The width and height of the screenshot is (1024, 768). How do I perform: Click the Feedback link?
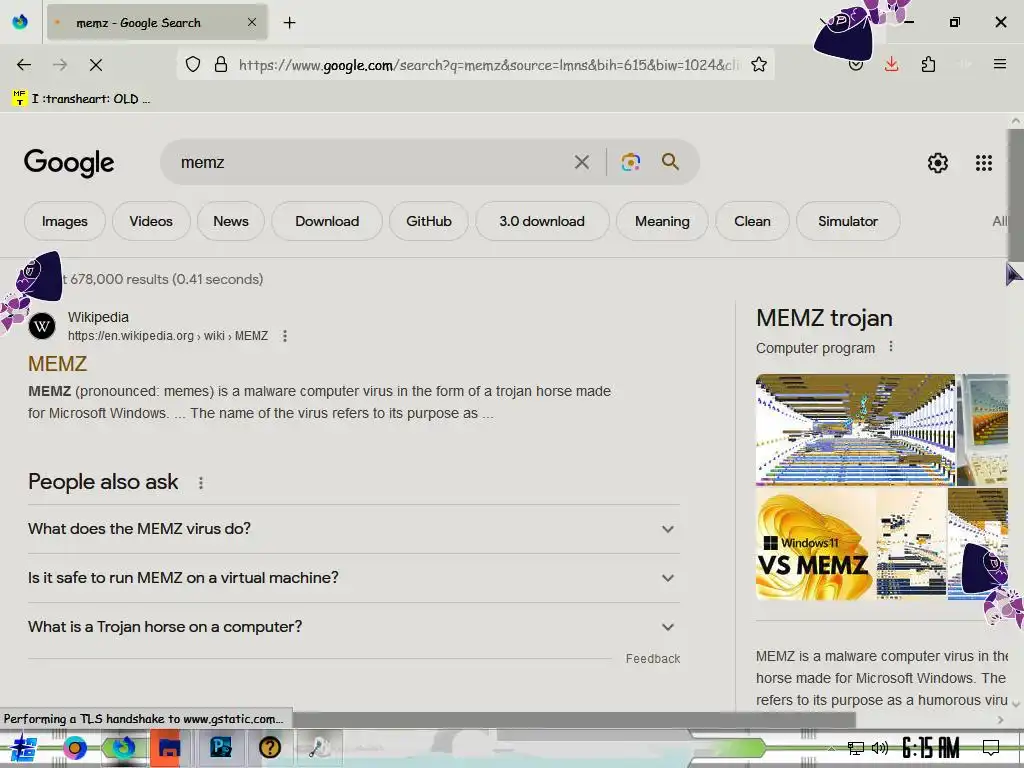tap(652, 658)
